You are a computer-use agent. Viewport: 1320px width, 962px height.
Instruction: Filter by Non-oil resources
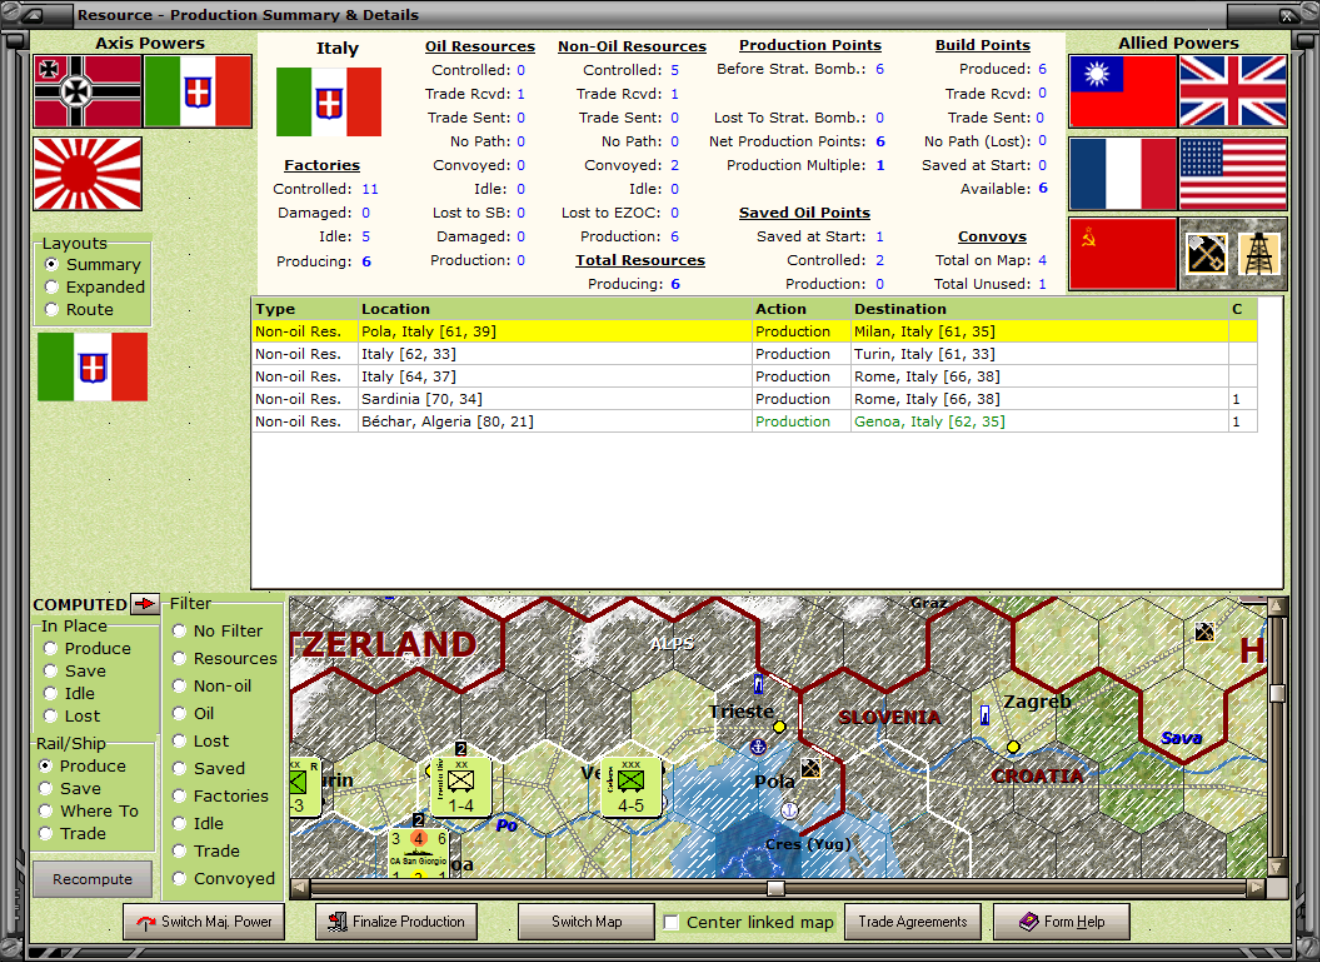(180, 686)
